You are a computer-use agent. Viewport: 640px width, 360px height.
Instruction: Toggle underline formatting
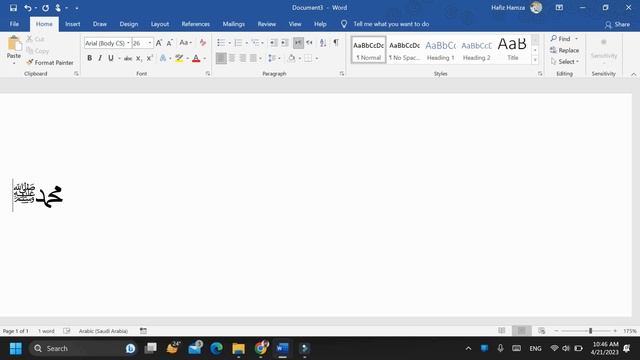tap(111, 58)
